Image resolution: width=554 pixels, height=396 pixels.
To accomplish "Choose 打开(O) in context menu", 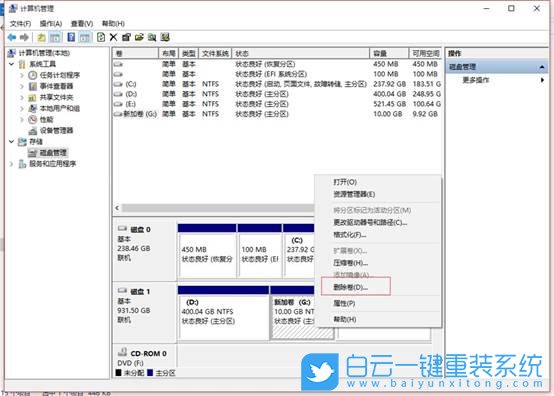I will [x=378, y=182].
